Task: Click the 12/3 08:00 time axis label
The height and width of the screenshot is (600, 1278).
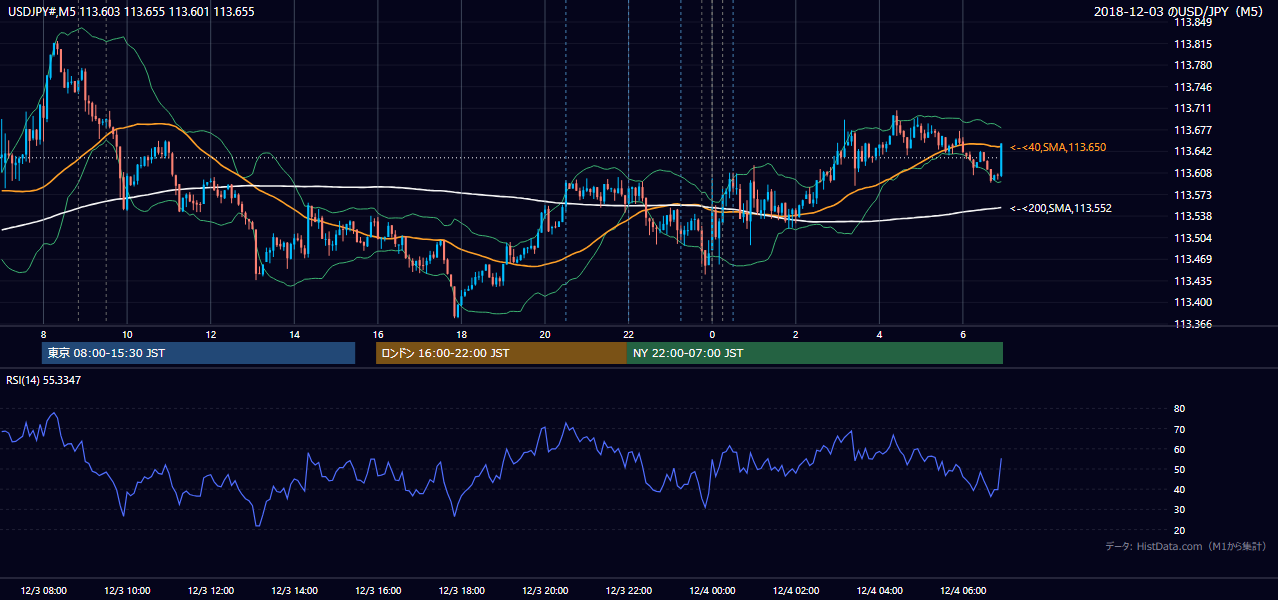Action: tap(43, 591)
